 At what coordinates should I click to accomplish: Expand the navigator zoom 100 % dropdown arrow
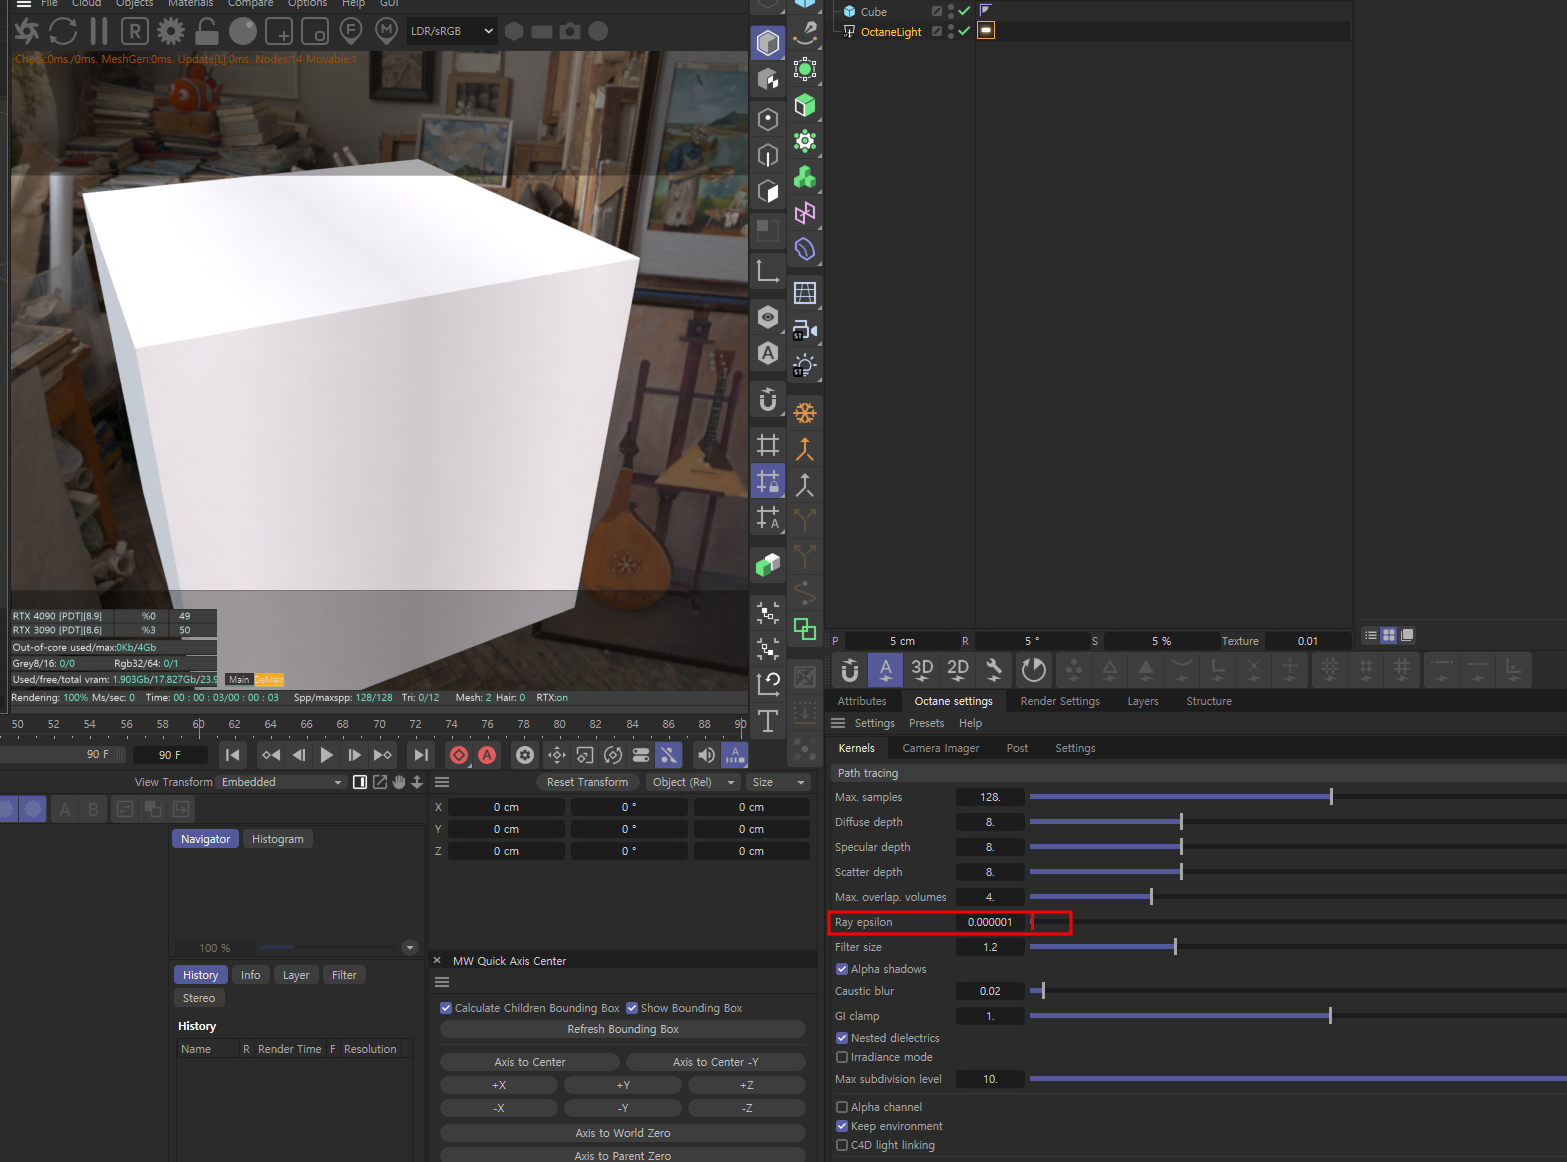[409, 948]
